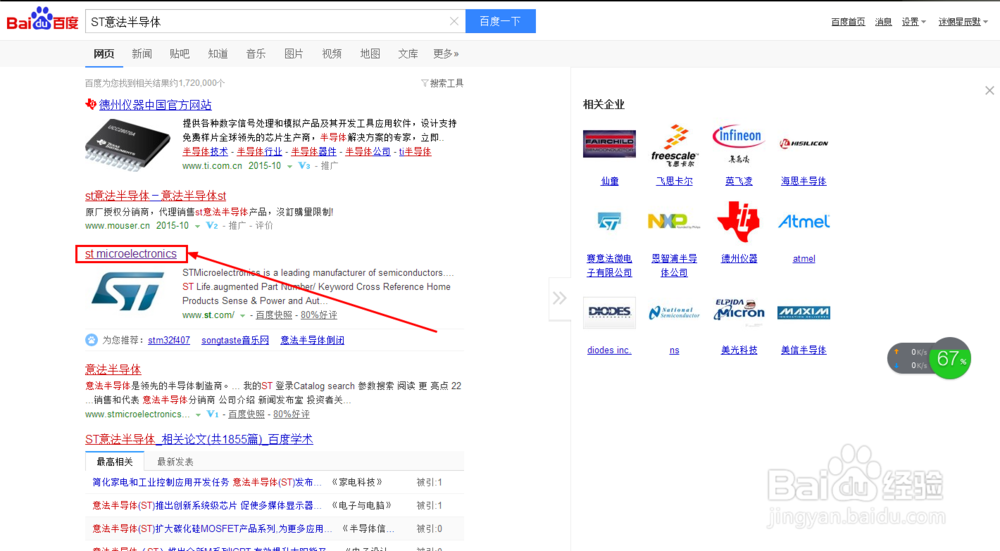Switch to the 文库 tab
The image size is (1000, 551).
408,54
